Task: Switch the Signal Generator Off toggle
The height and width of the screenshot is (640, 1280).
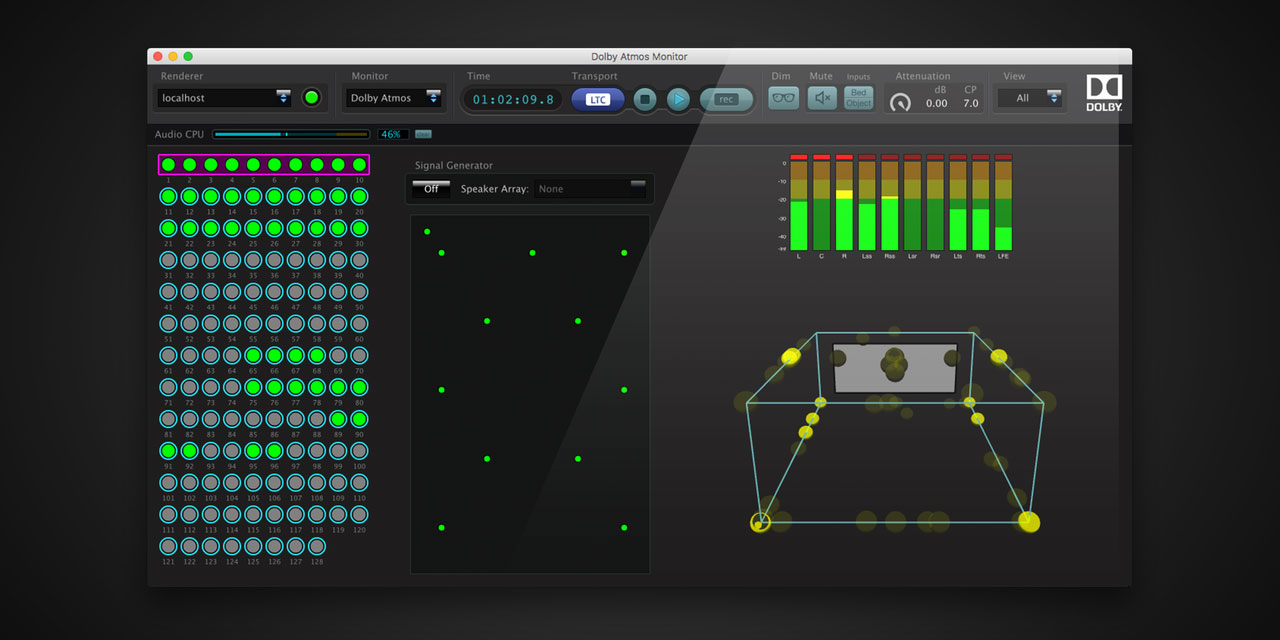Action: [431, 188]
